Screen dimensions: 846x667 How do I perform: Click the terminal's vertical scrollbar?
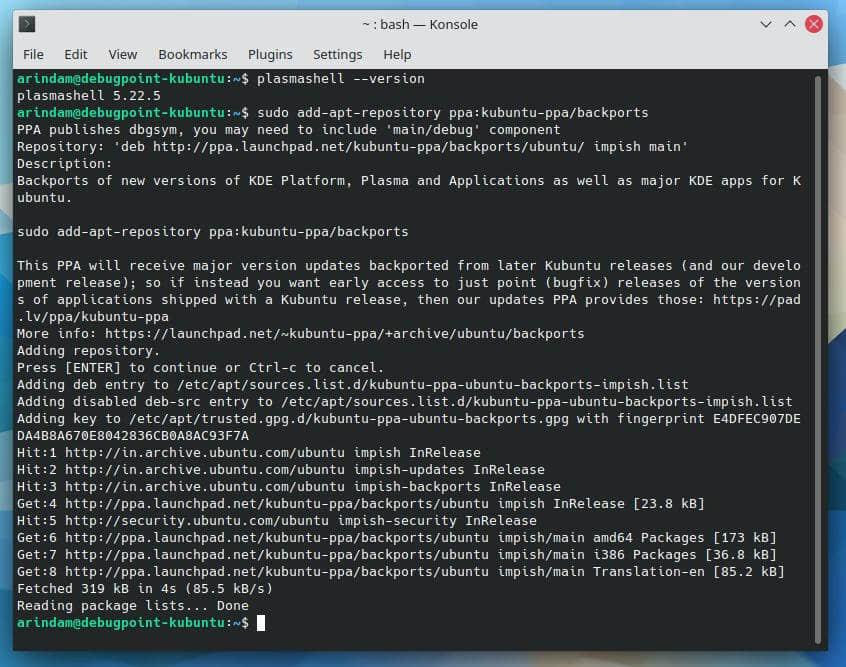pyautogui.click(x=819, y=350)
